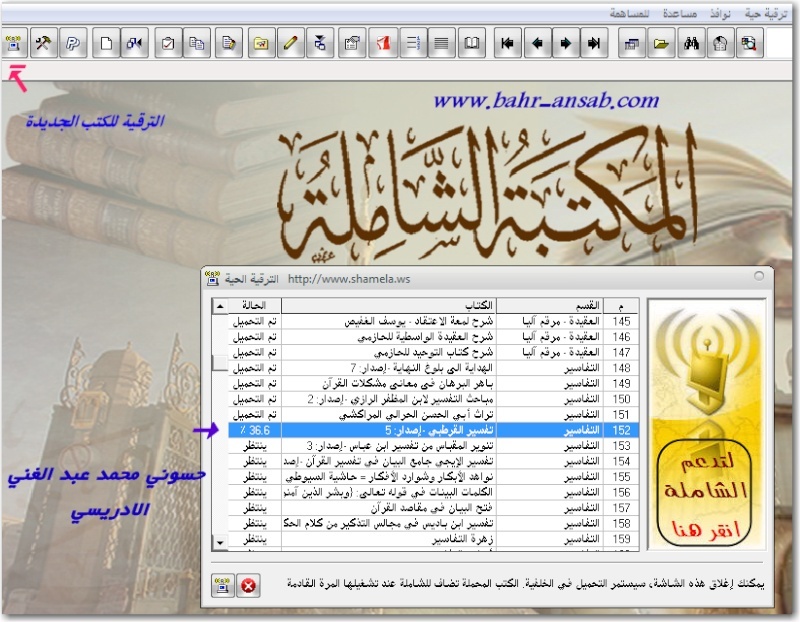The image size is (800, 622).
Task: Click the copy pages icon
Action: click(197, 43)
